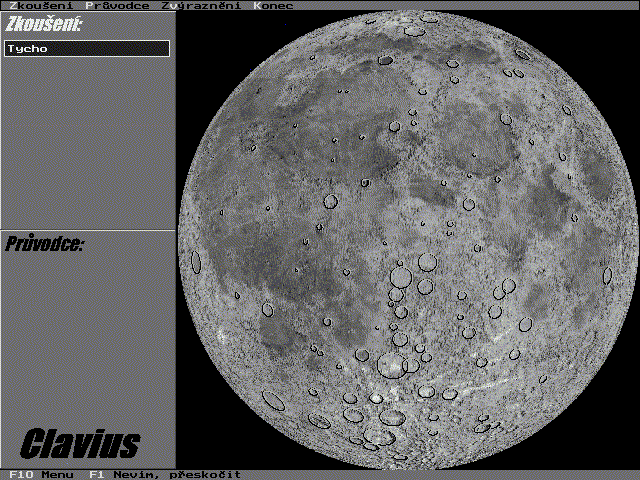Viewport: 640px width, 480px height.
Task: Click large bright Deslandres crater outline
Action: pyautogui.click(x=391, y=365)
